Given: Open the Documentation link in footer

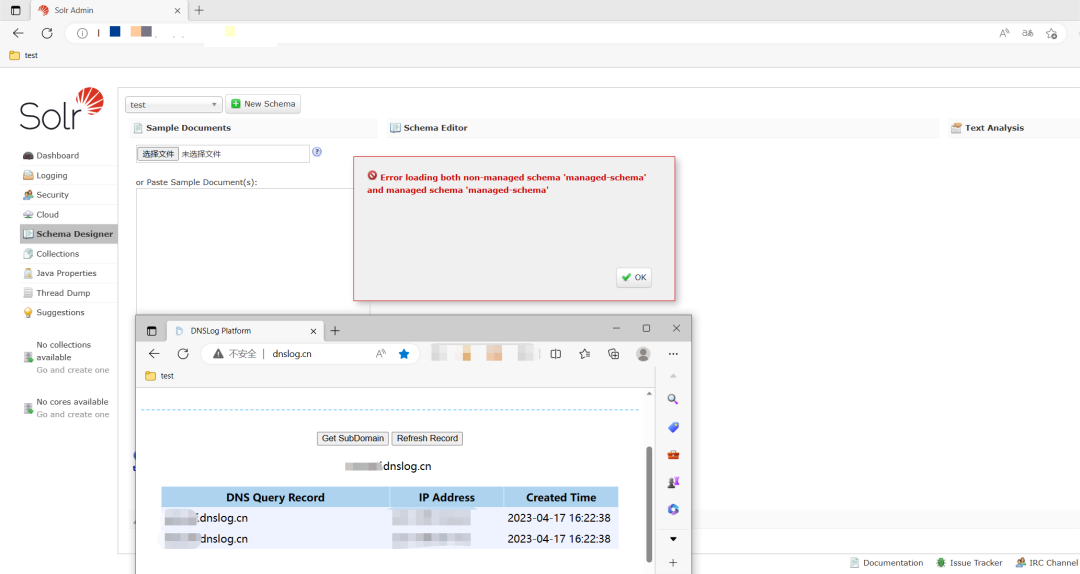Looking at the screenshot, I should coord(886,563).
